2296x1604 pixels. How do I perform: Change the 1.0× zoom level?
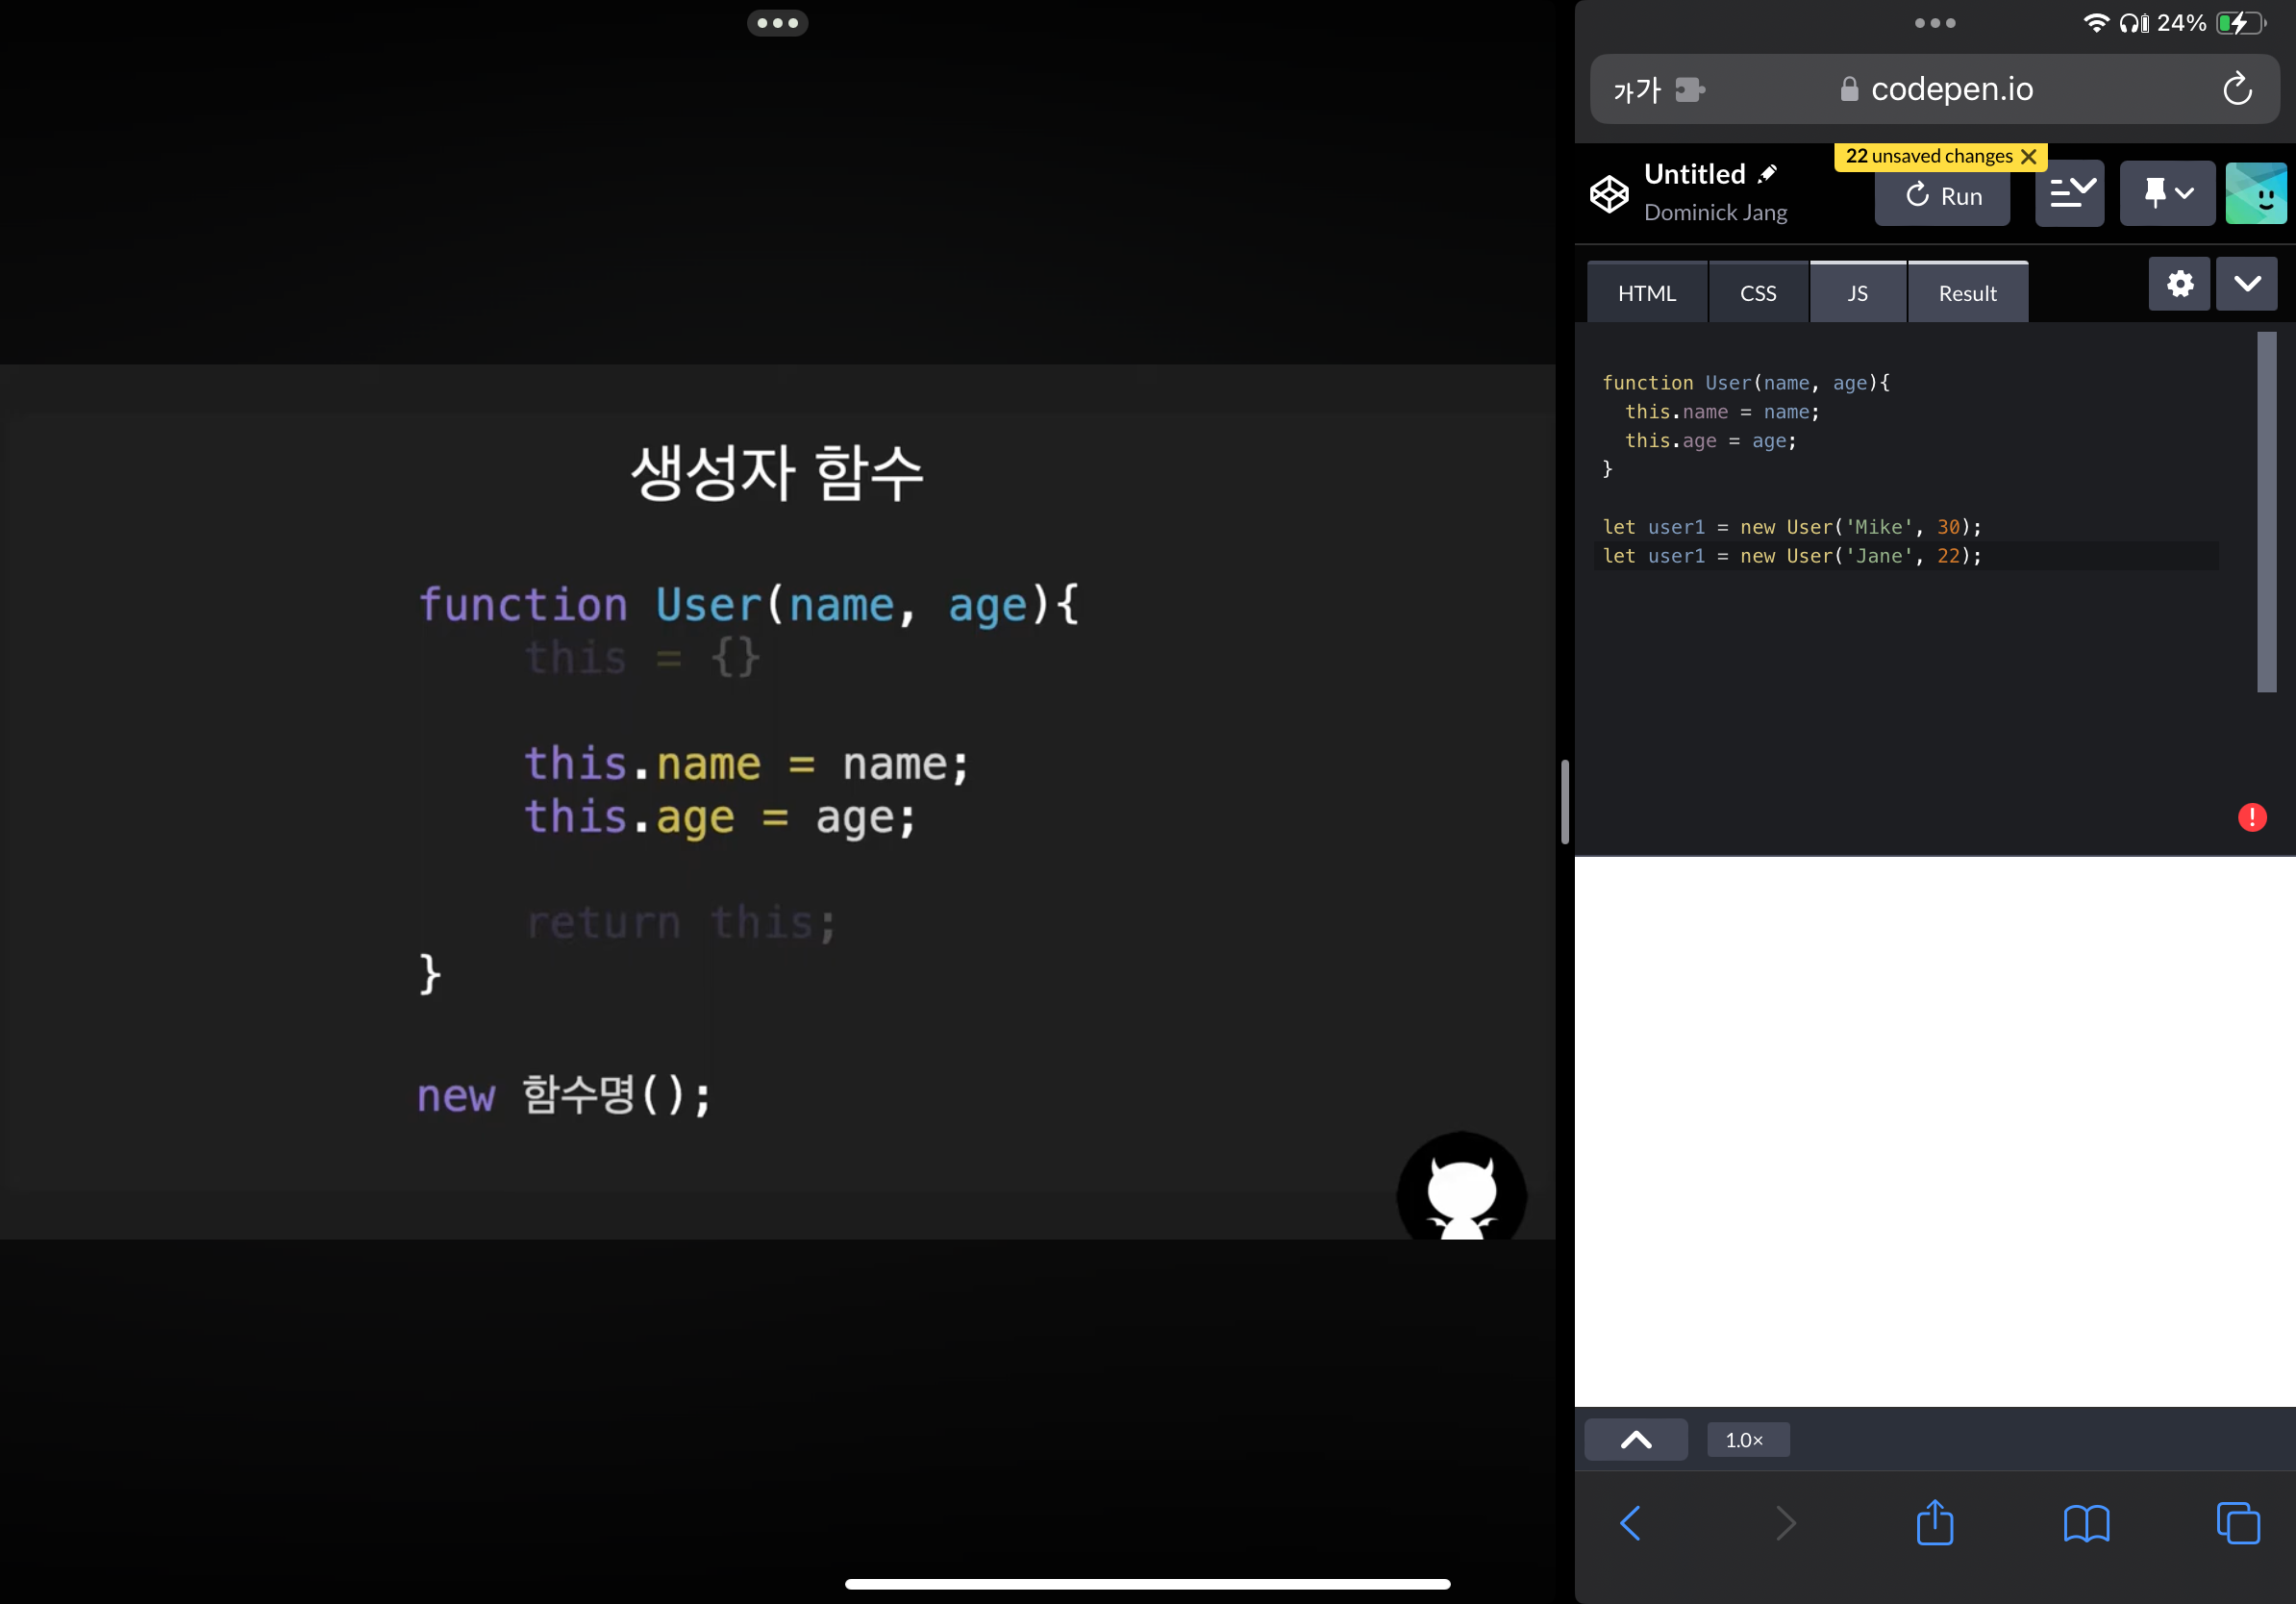pyautogui.click(x=1746, y=1440)
